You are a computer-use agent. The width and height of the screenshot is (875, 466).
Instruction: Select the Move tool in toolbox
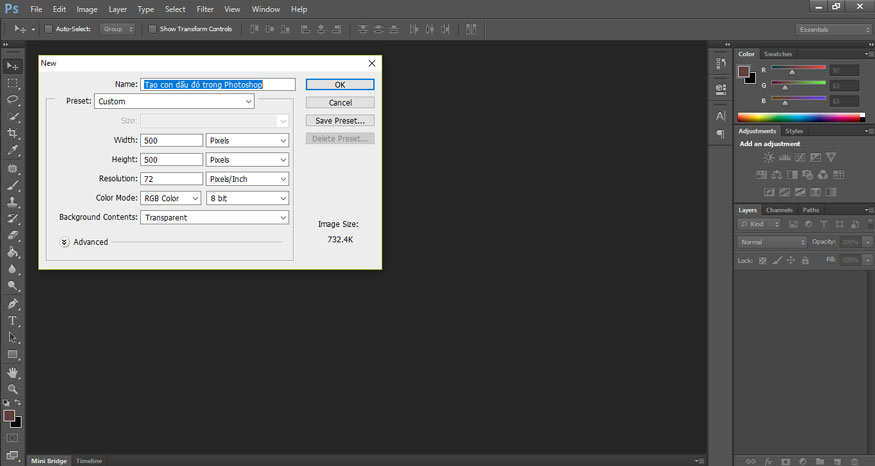tap(12, 66)
